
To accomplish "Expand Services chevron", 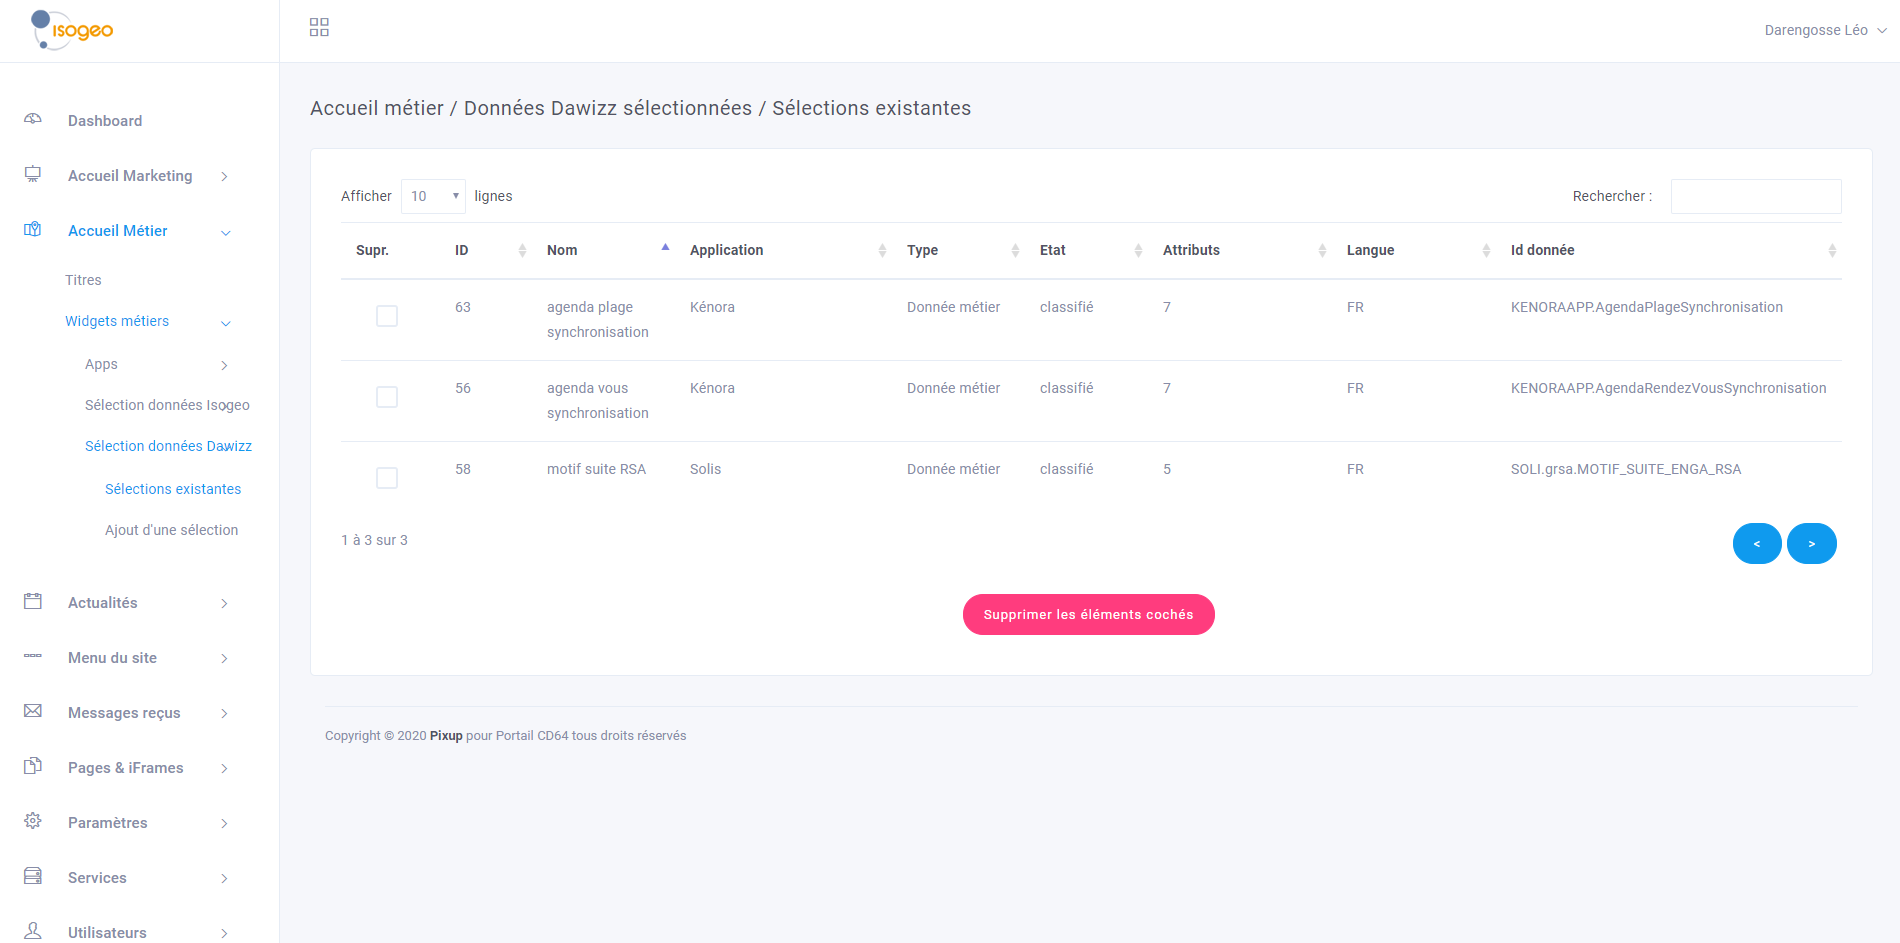I will [224, 878].
